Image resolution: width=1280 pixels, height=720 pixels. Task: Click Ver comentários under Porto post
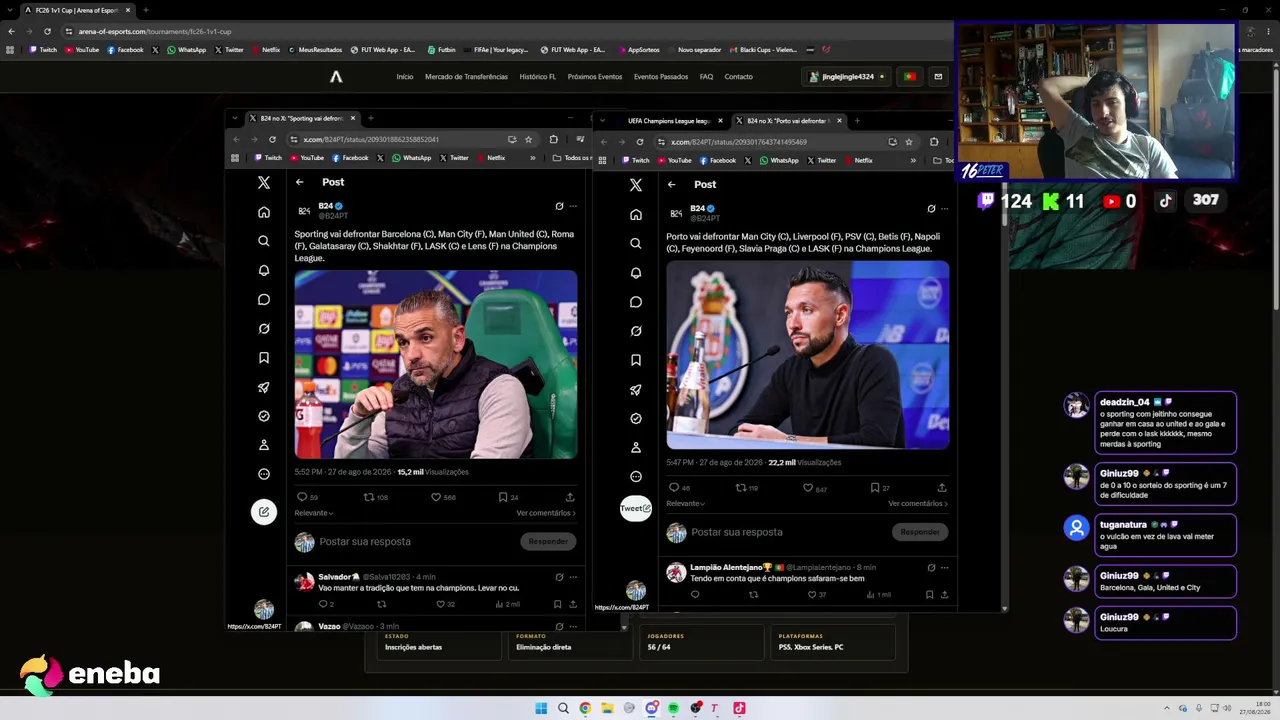[918, 504]
